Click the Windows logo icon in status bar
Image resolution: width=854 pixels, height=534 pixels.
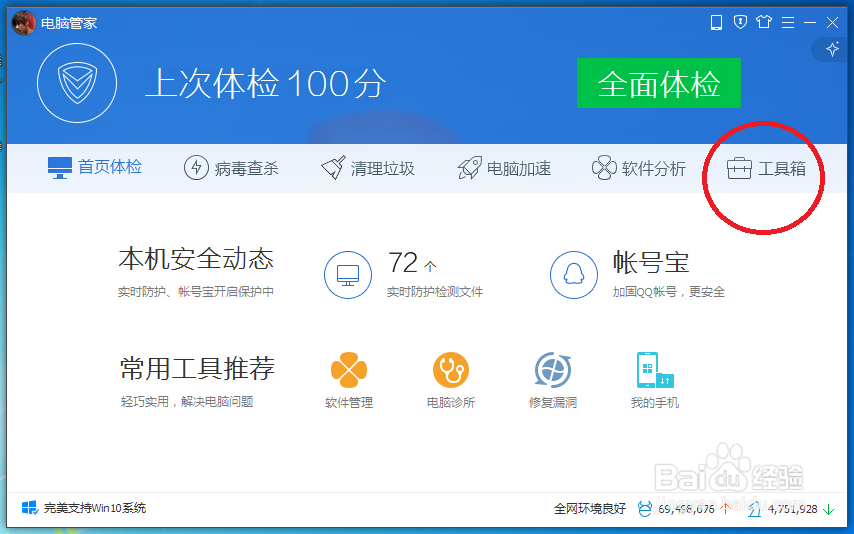pos(30,508)
